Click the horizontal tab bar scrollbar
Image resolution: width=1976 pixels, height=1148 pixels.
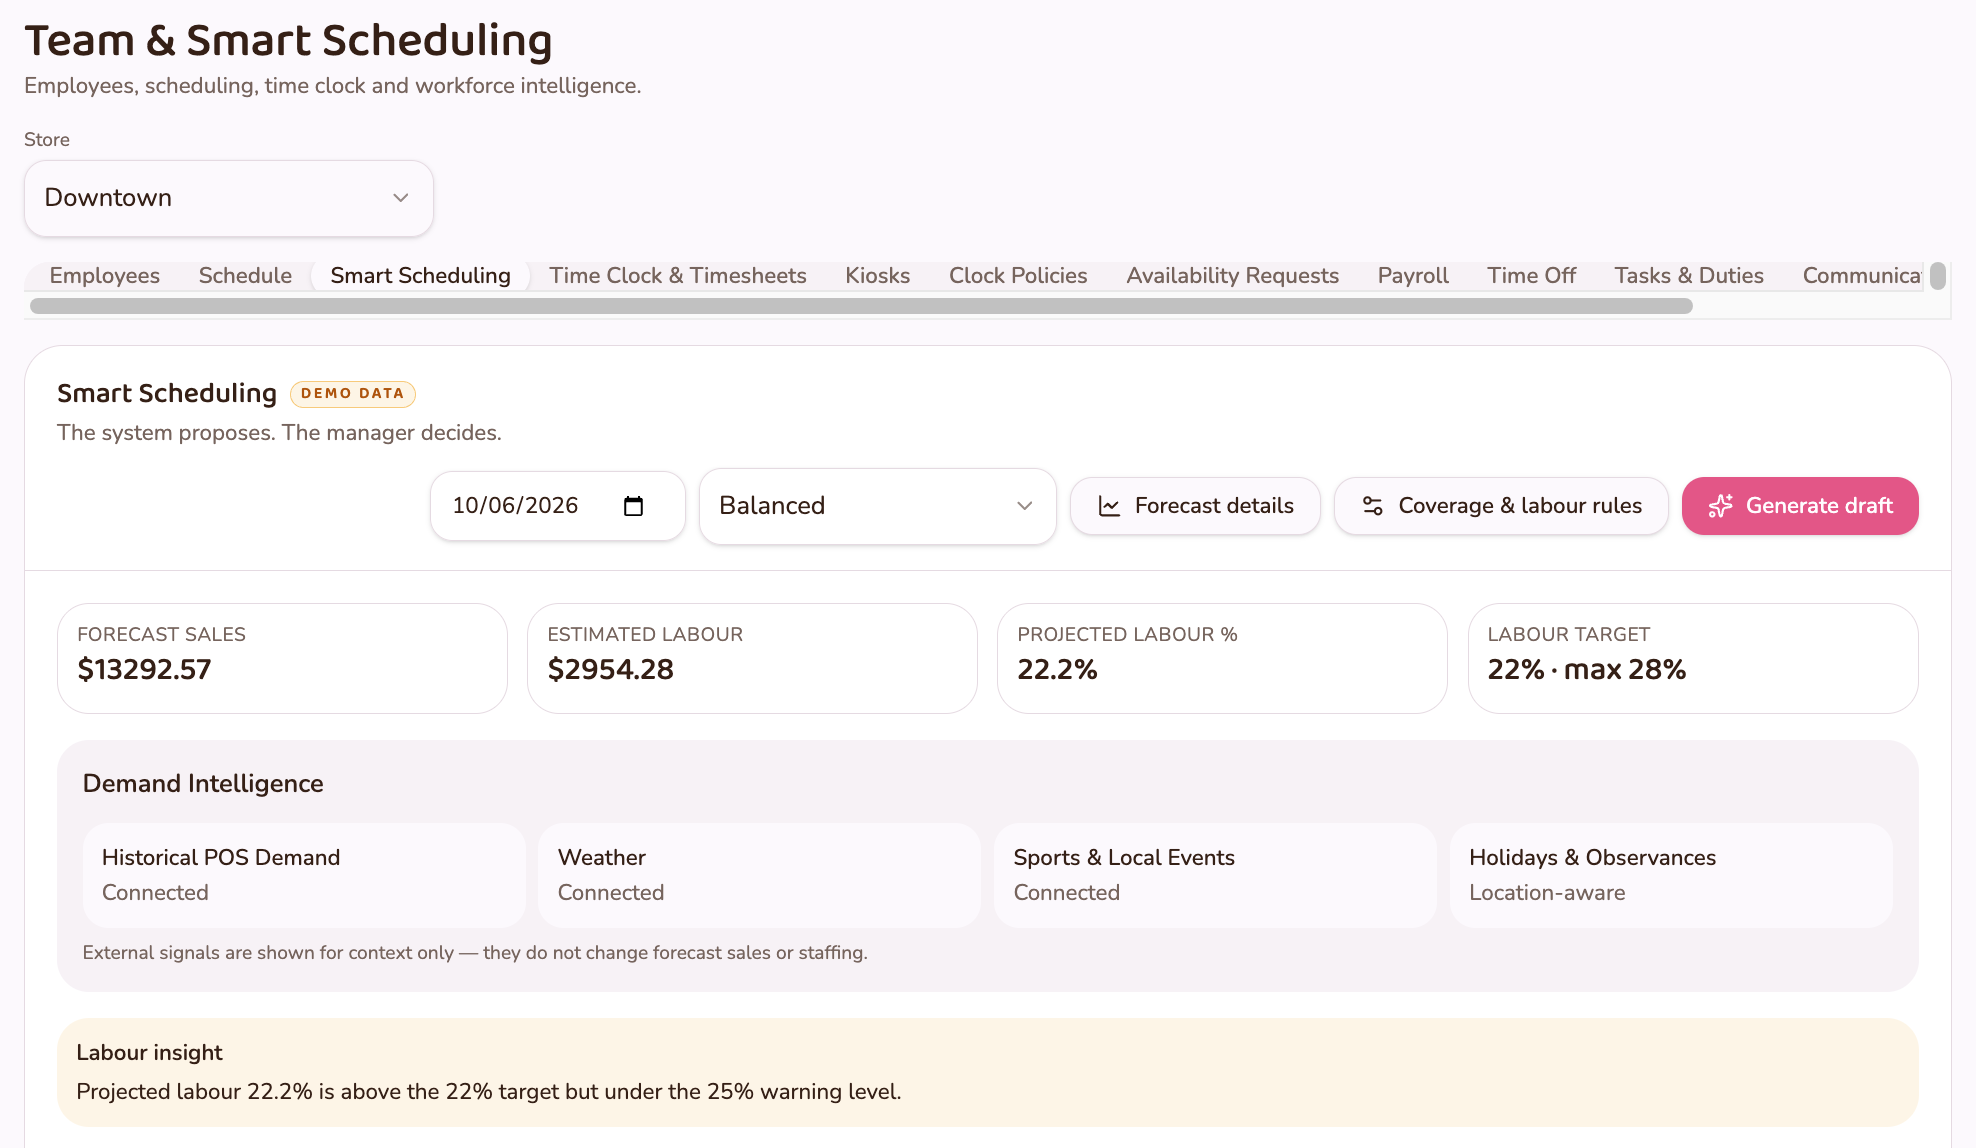(x=861, y=306)
